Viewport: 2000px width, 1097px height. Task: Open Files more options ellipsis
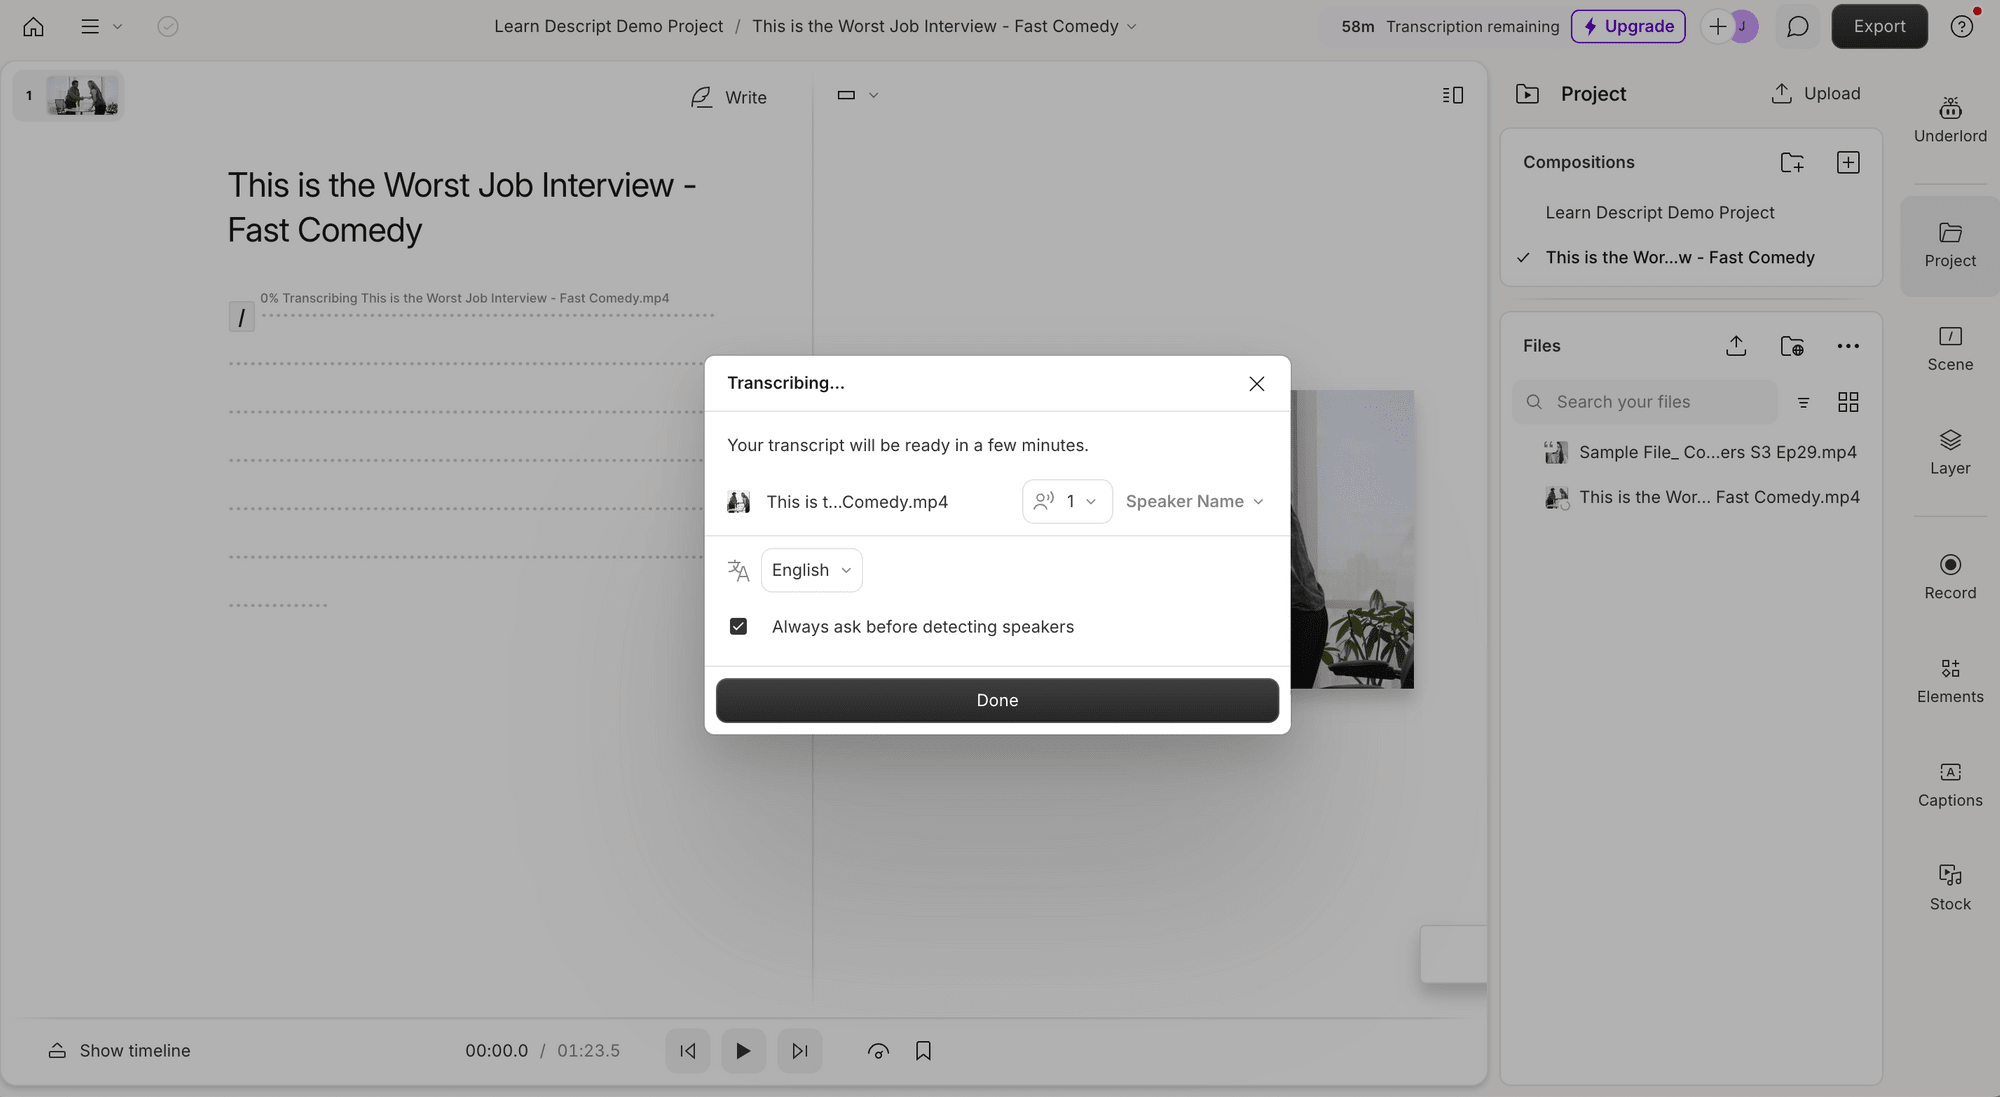coord(1848,346)
